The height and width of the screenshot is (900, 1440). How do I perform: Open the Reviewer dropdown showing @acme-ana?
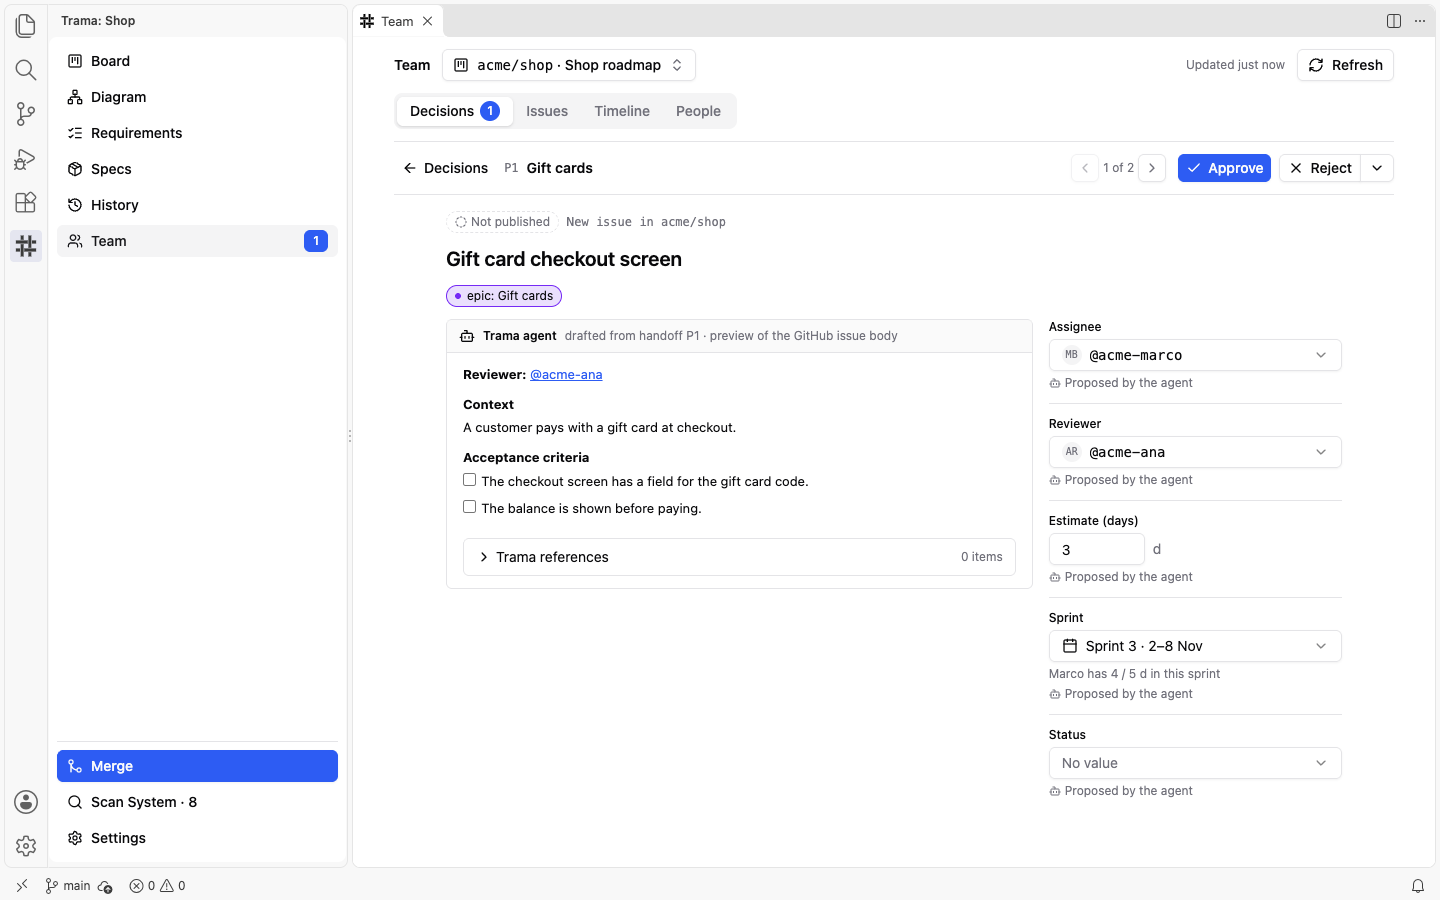click(x=1195, y=452)
